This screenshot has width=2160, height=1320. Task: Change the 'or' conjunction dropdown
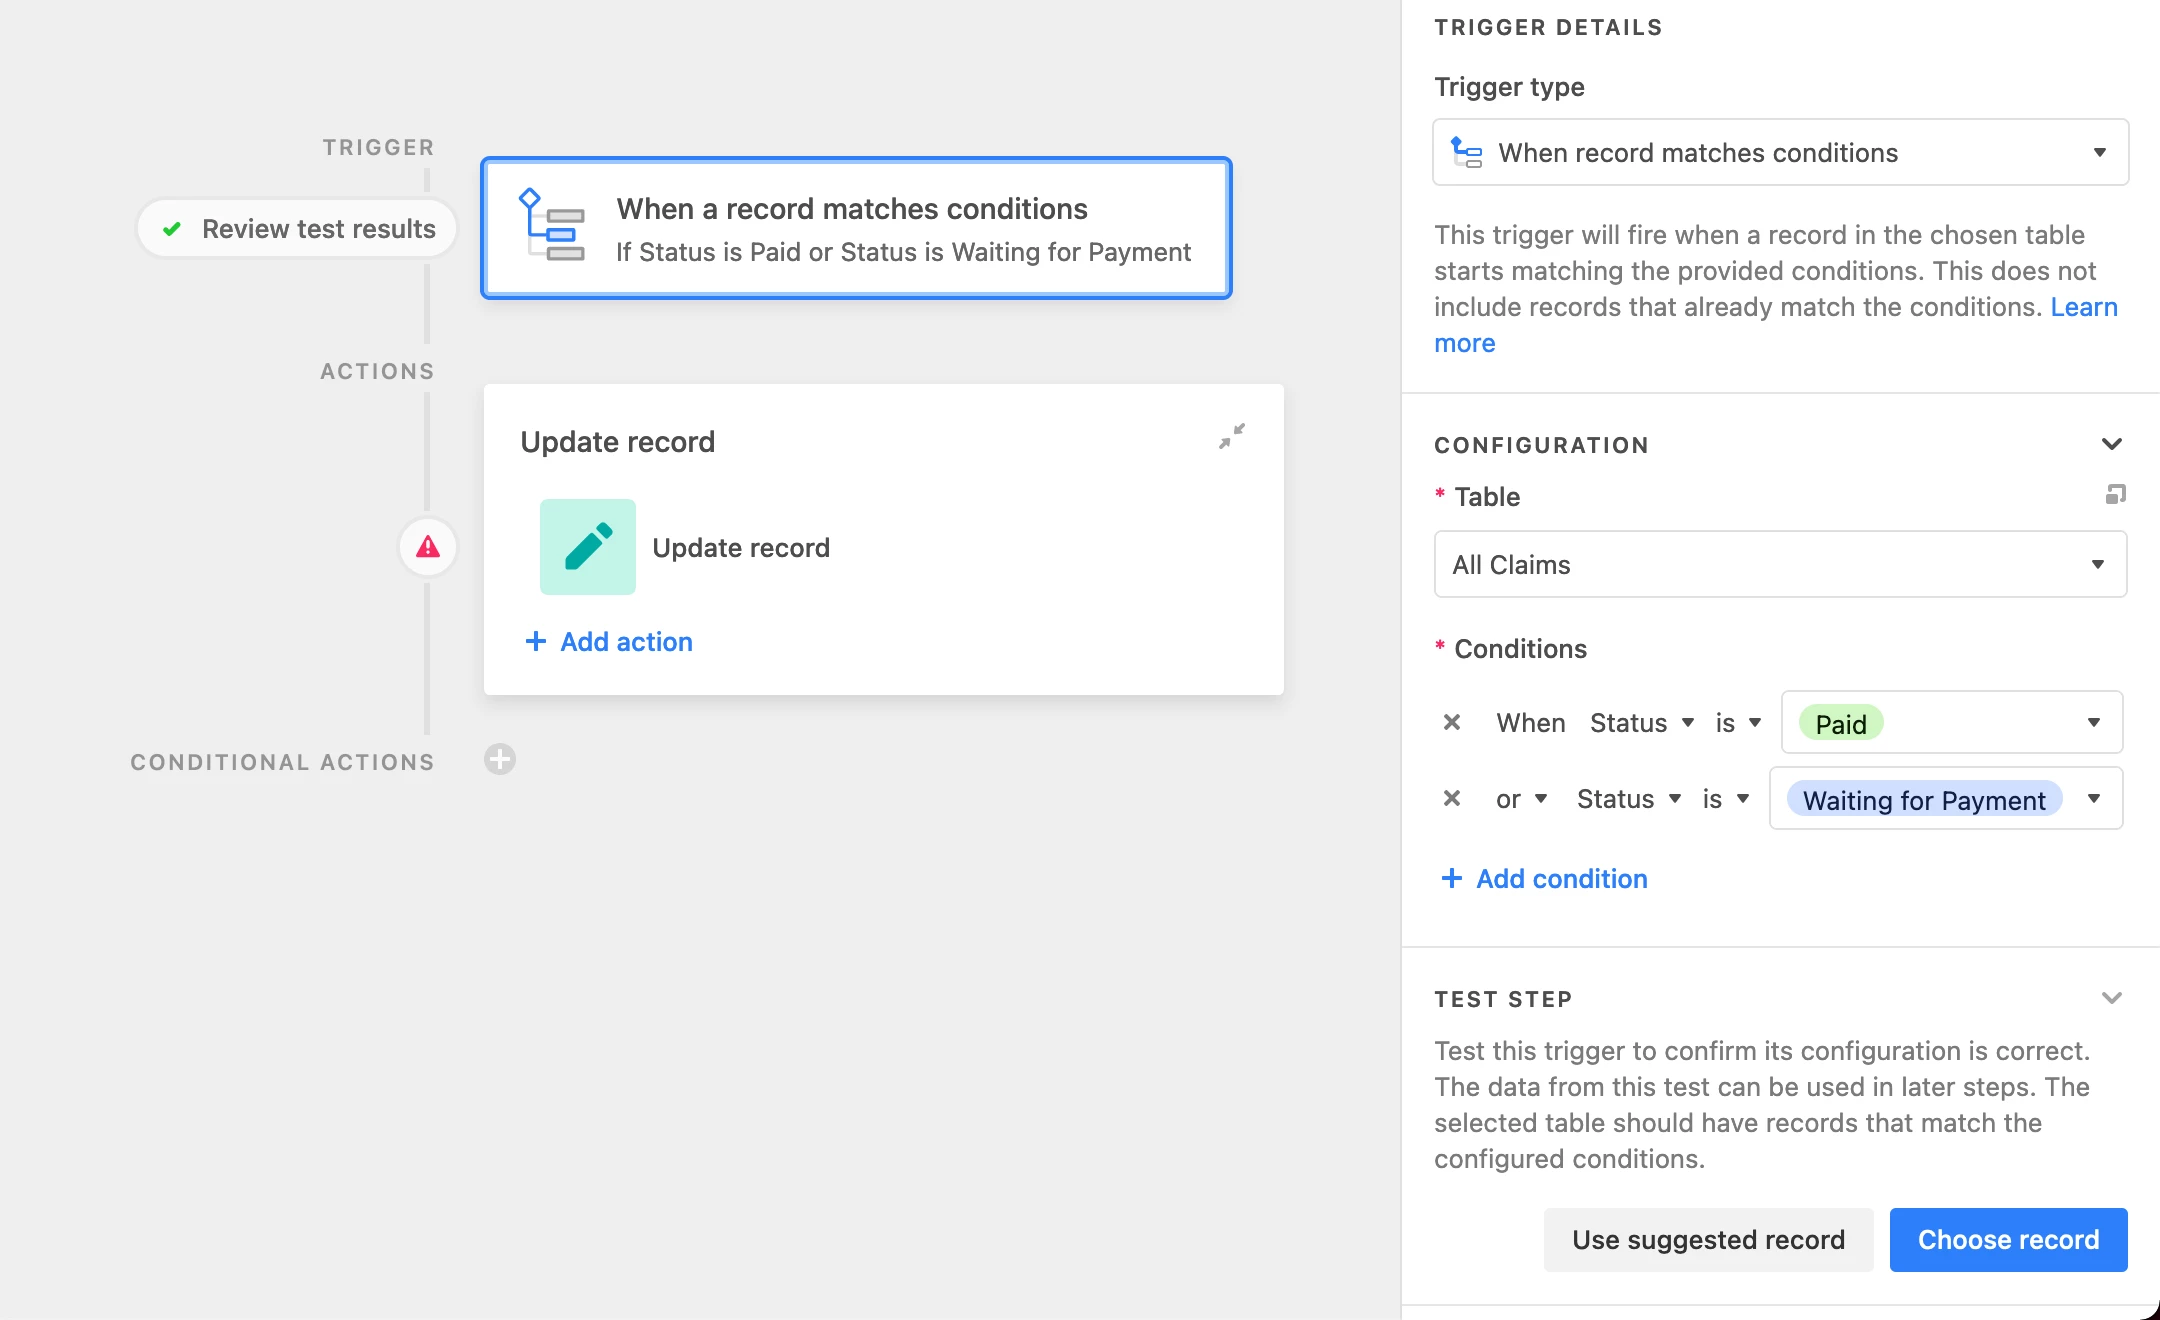[x=1521, y=799]
